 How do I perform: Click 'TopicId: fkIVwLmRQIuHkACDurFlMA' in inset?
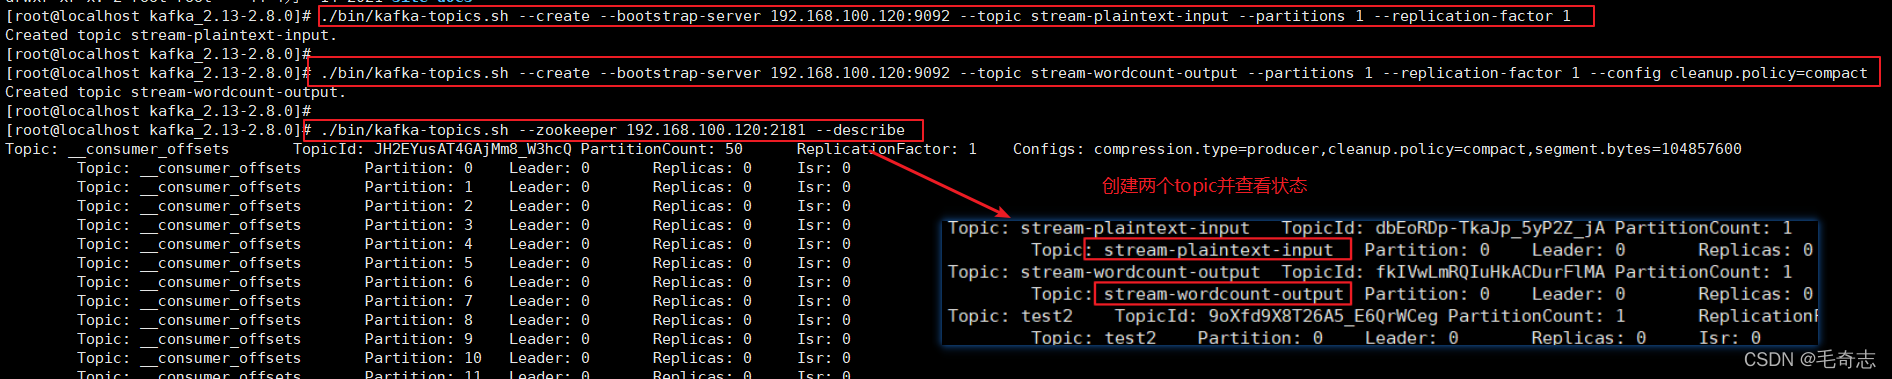(x=1443, y=272)
